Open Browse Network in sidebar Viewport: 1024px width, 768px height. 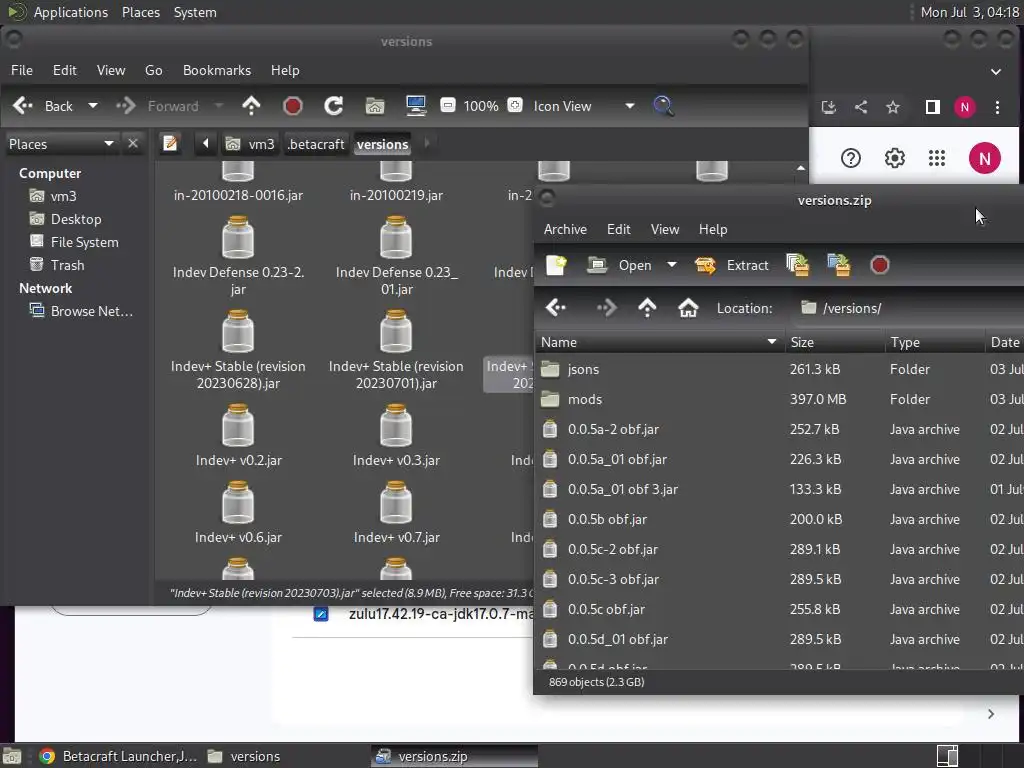coord(91,312)
